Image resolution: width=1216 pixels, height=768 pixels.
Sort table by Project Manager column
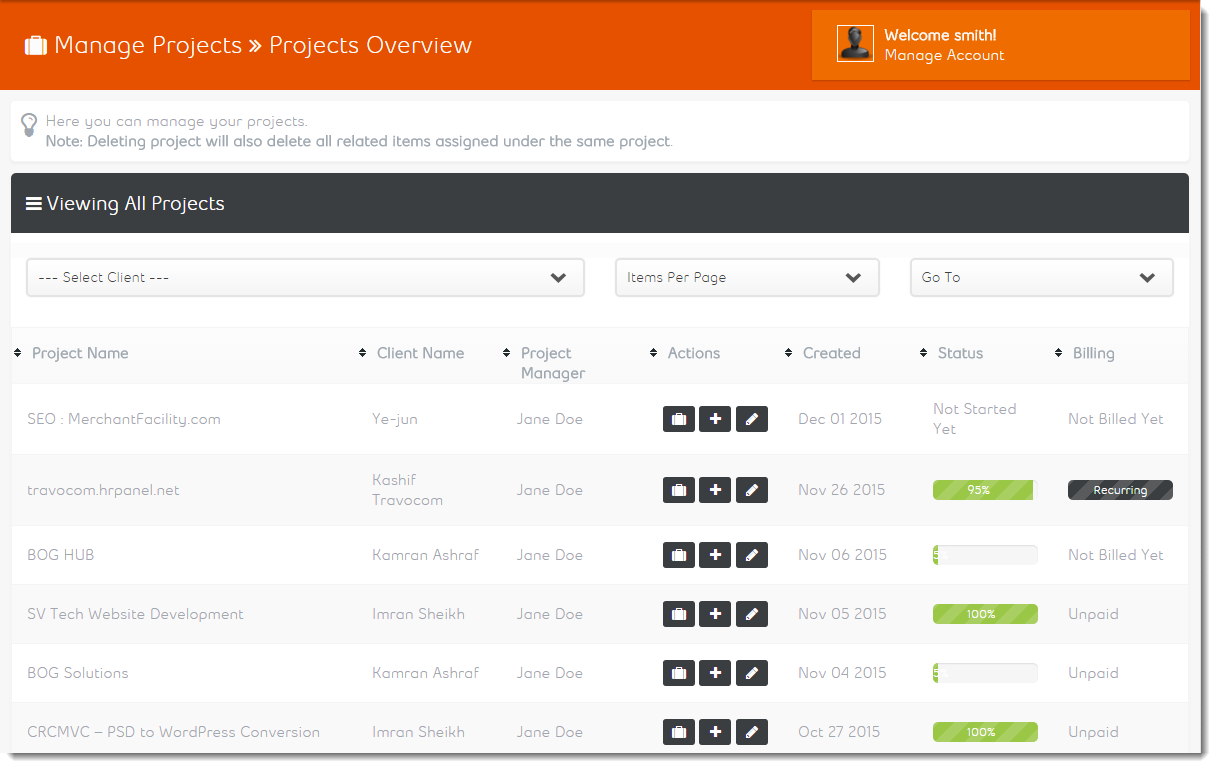point(553,363)
